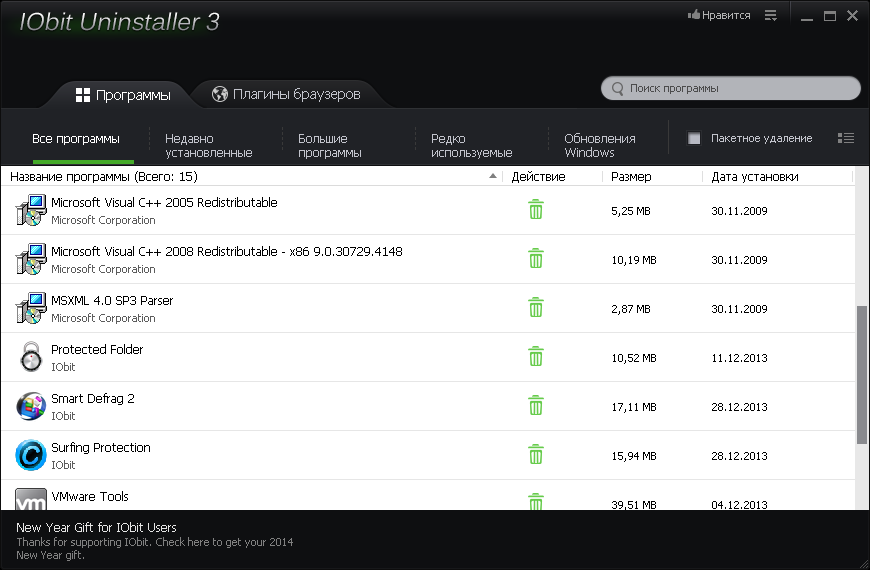
Task: Open Редко используемые category
Action: 472,145
